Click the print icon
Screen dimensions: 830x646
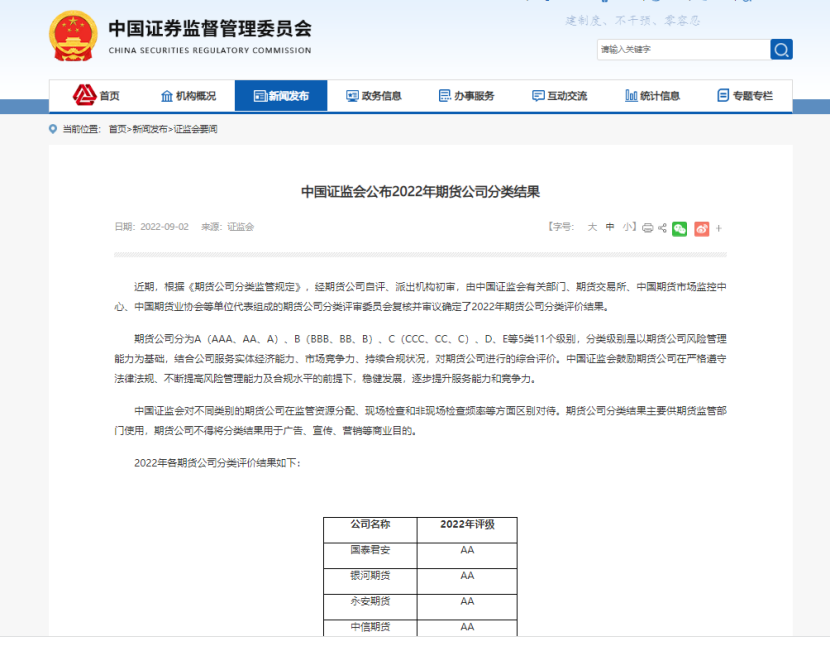click(647, 228)
